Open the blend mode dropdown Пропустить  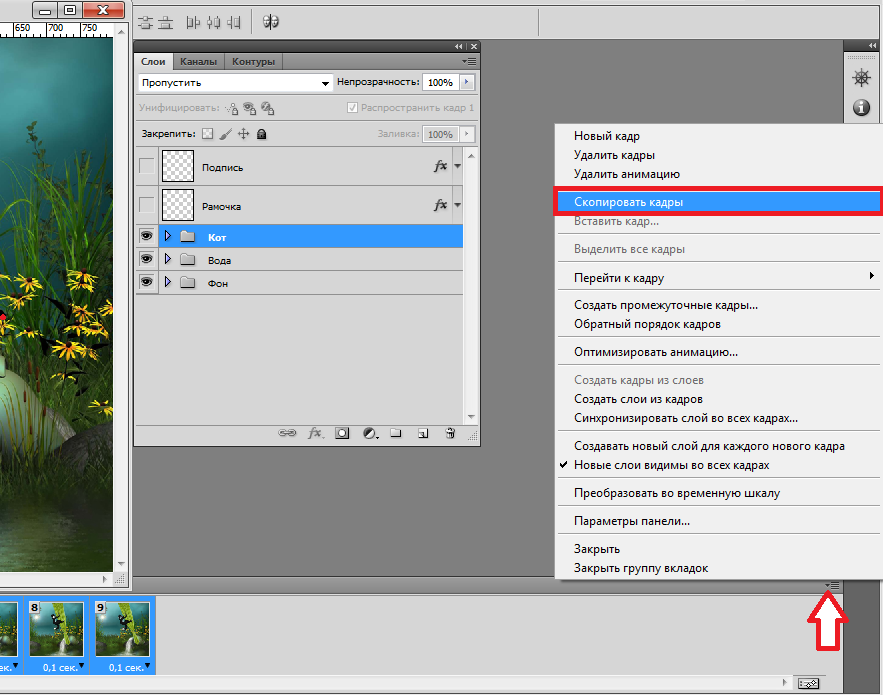pyautogui.click(x=235, y=83)
